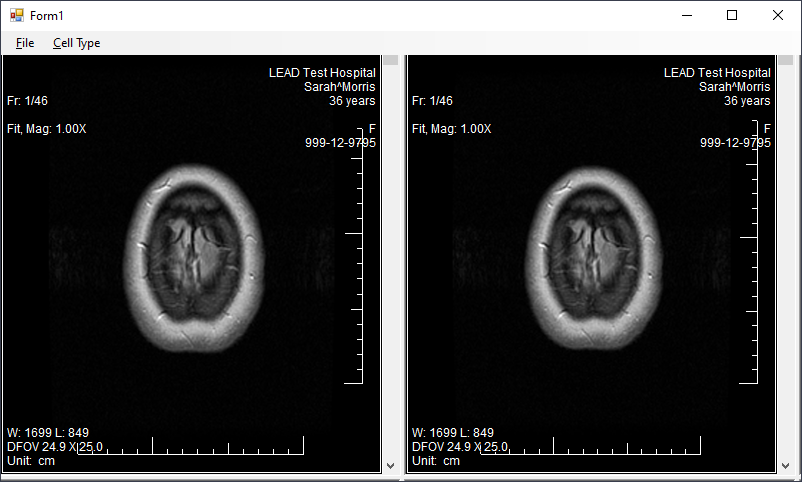Click 'LEAD Test Hospital' text in right viewer
Viewport: 802px width, 482px height.
tap(717, 73)
